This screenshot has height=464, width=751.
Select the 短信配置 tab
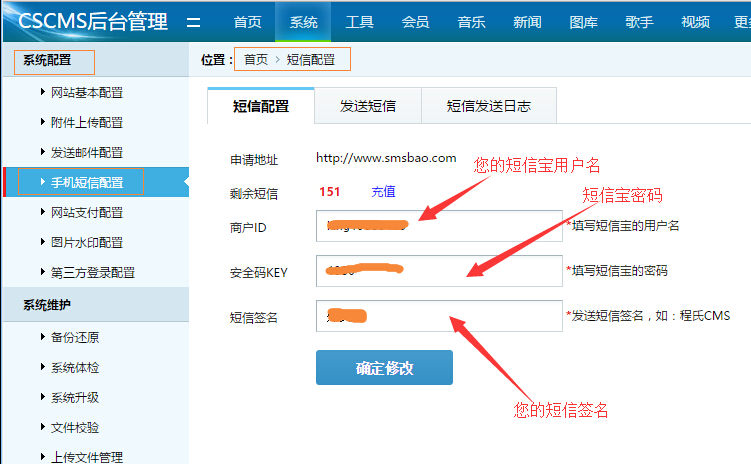tap(260, 106)
